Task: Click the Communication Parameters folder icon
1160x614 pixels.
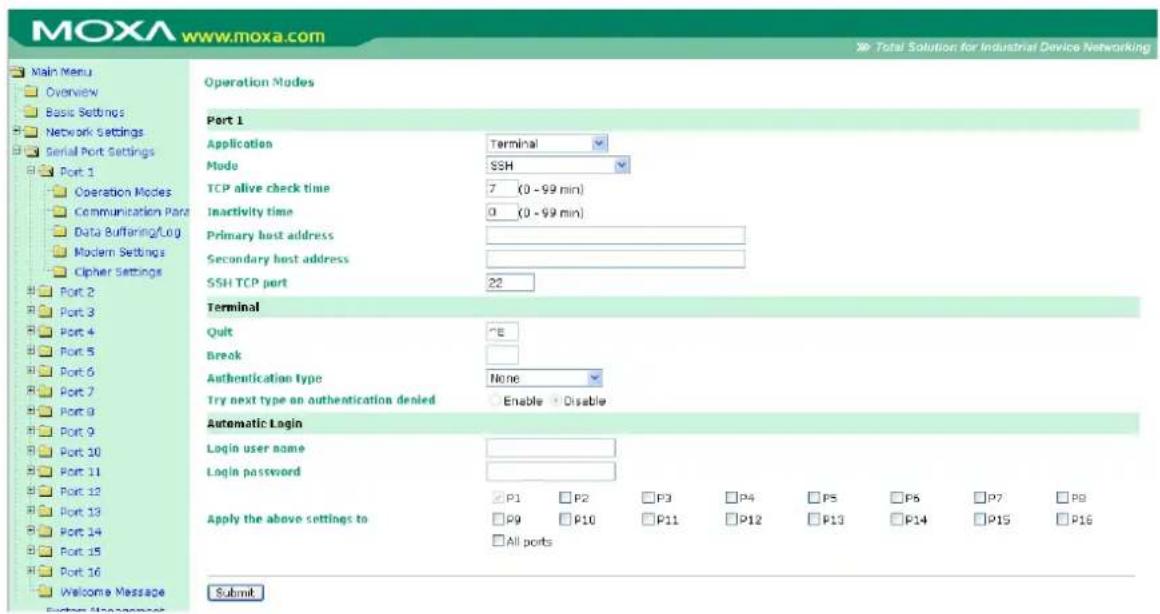Action: click(60, 212)
